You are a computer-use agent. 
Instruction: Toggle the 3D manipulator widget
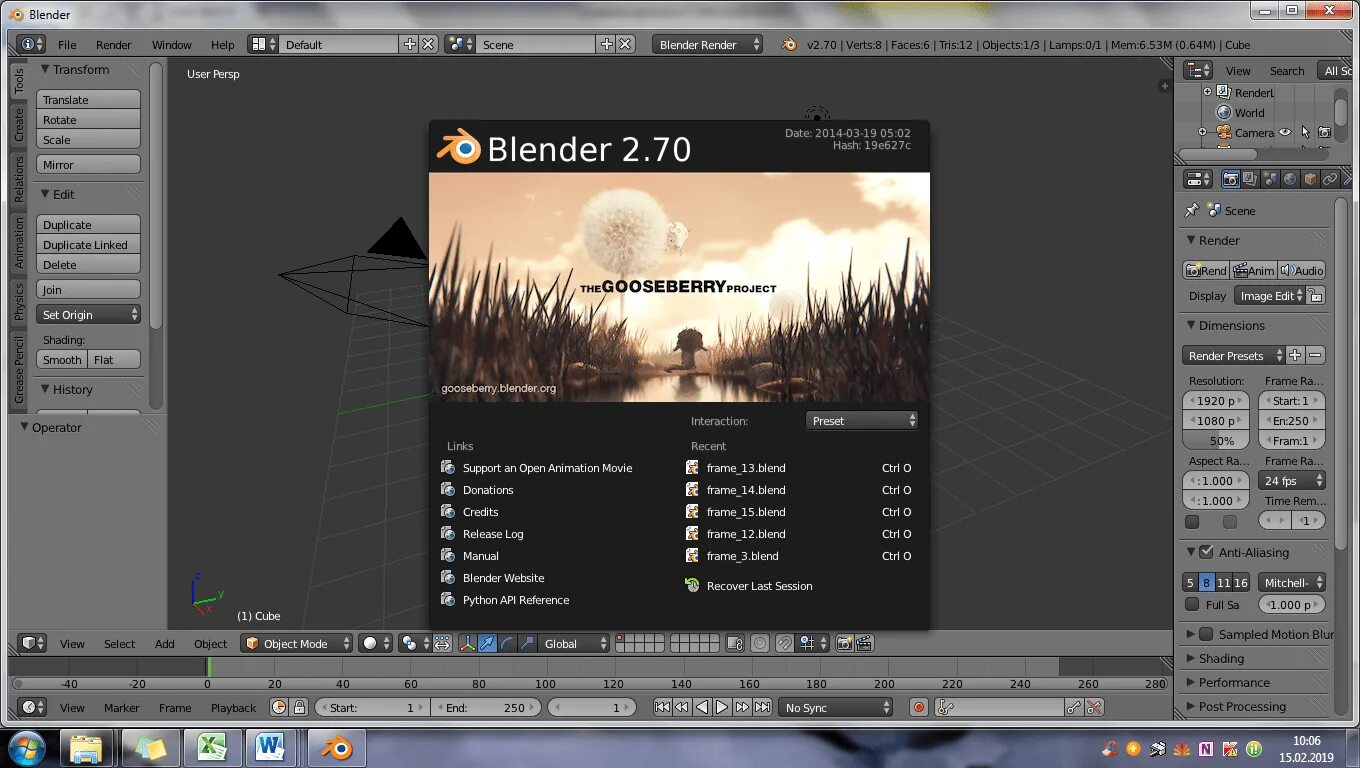coord(468,643)
